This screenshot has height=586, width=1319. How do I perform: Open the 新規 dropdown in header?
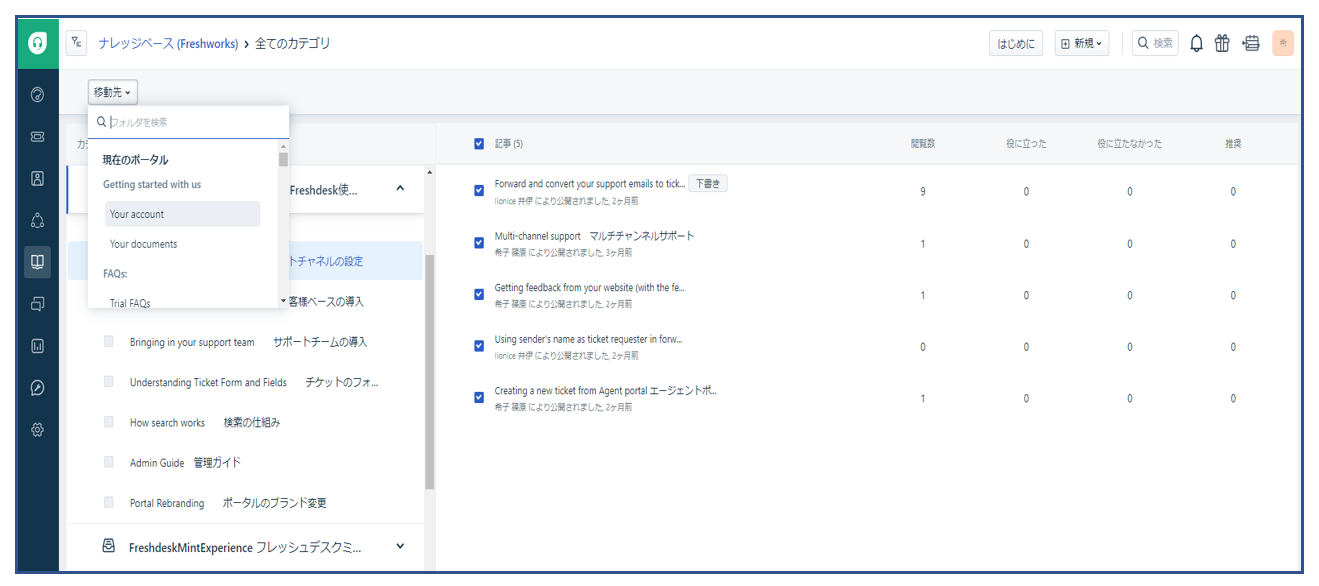click(x=1082, y=43)
